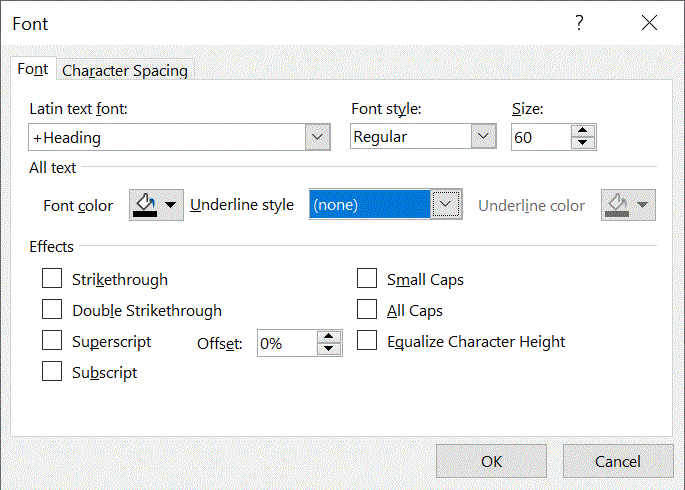The height and width of the screenshot is (490, 685).
Task: Open the Font color picker
Action: point(156,205)
